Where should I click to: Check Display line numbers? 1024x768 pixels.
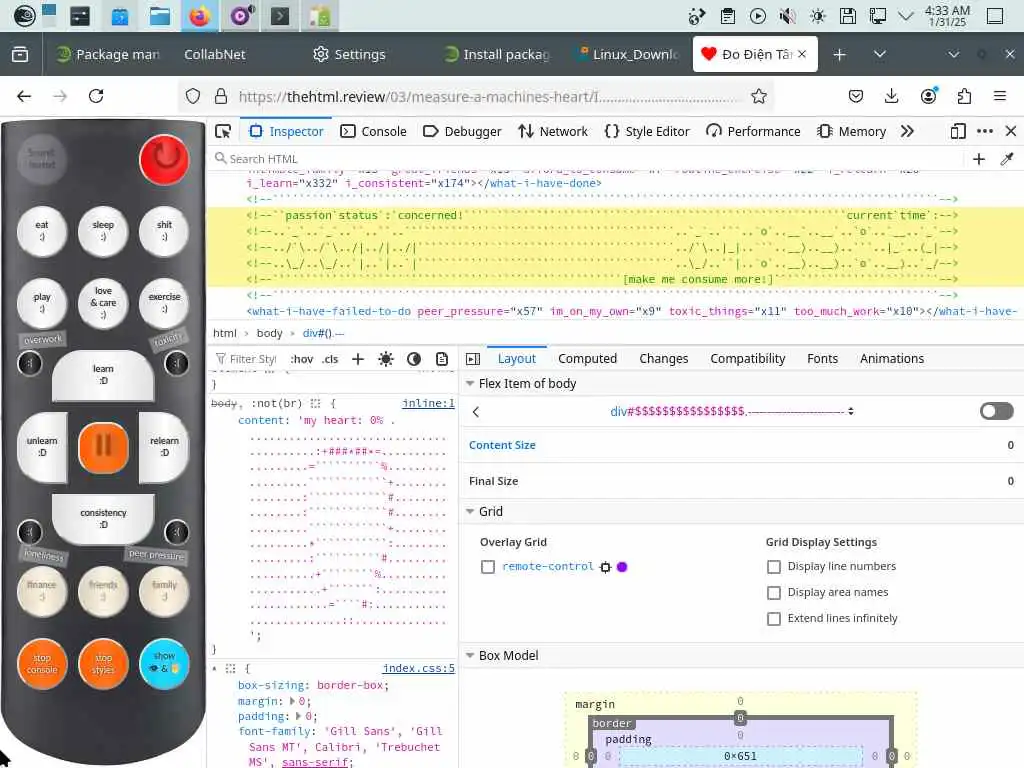click(774, 567)
